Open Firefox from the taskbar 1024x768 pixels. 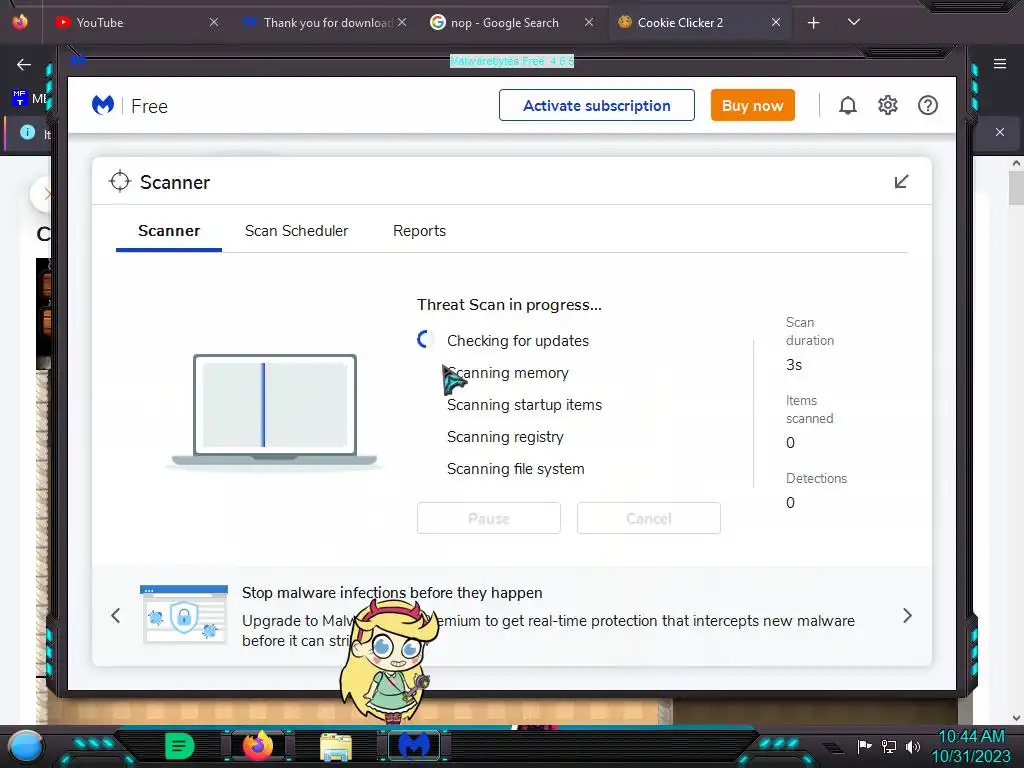coord(257,746)
